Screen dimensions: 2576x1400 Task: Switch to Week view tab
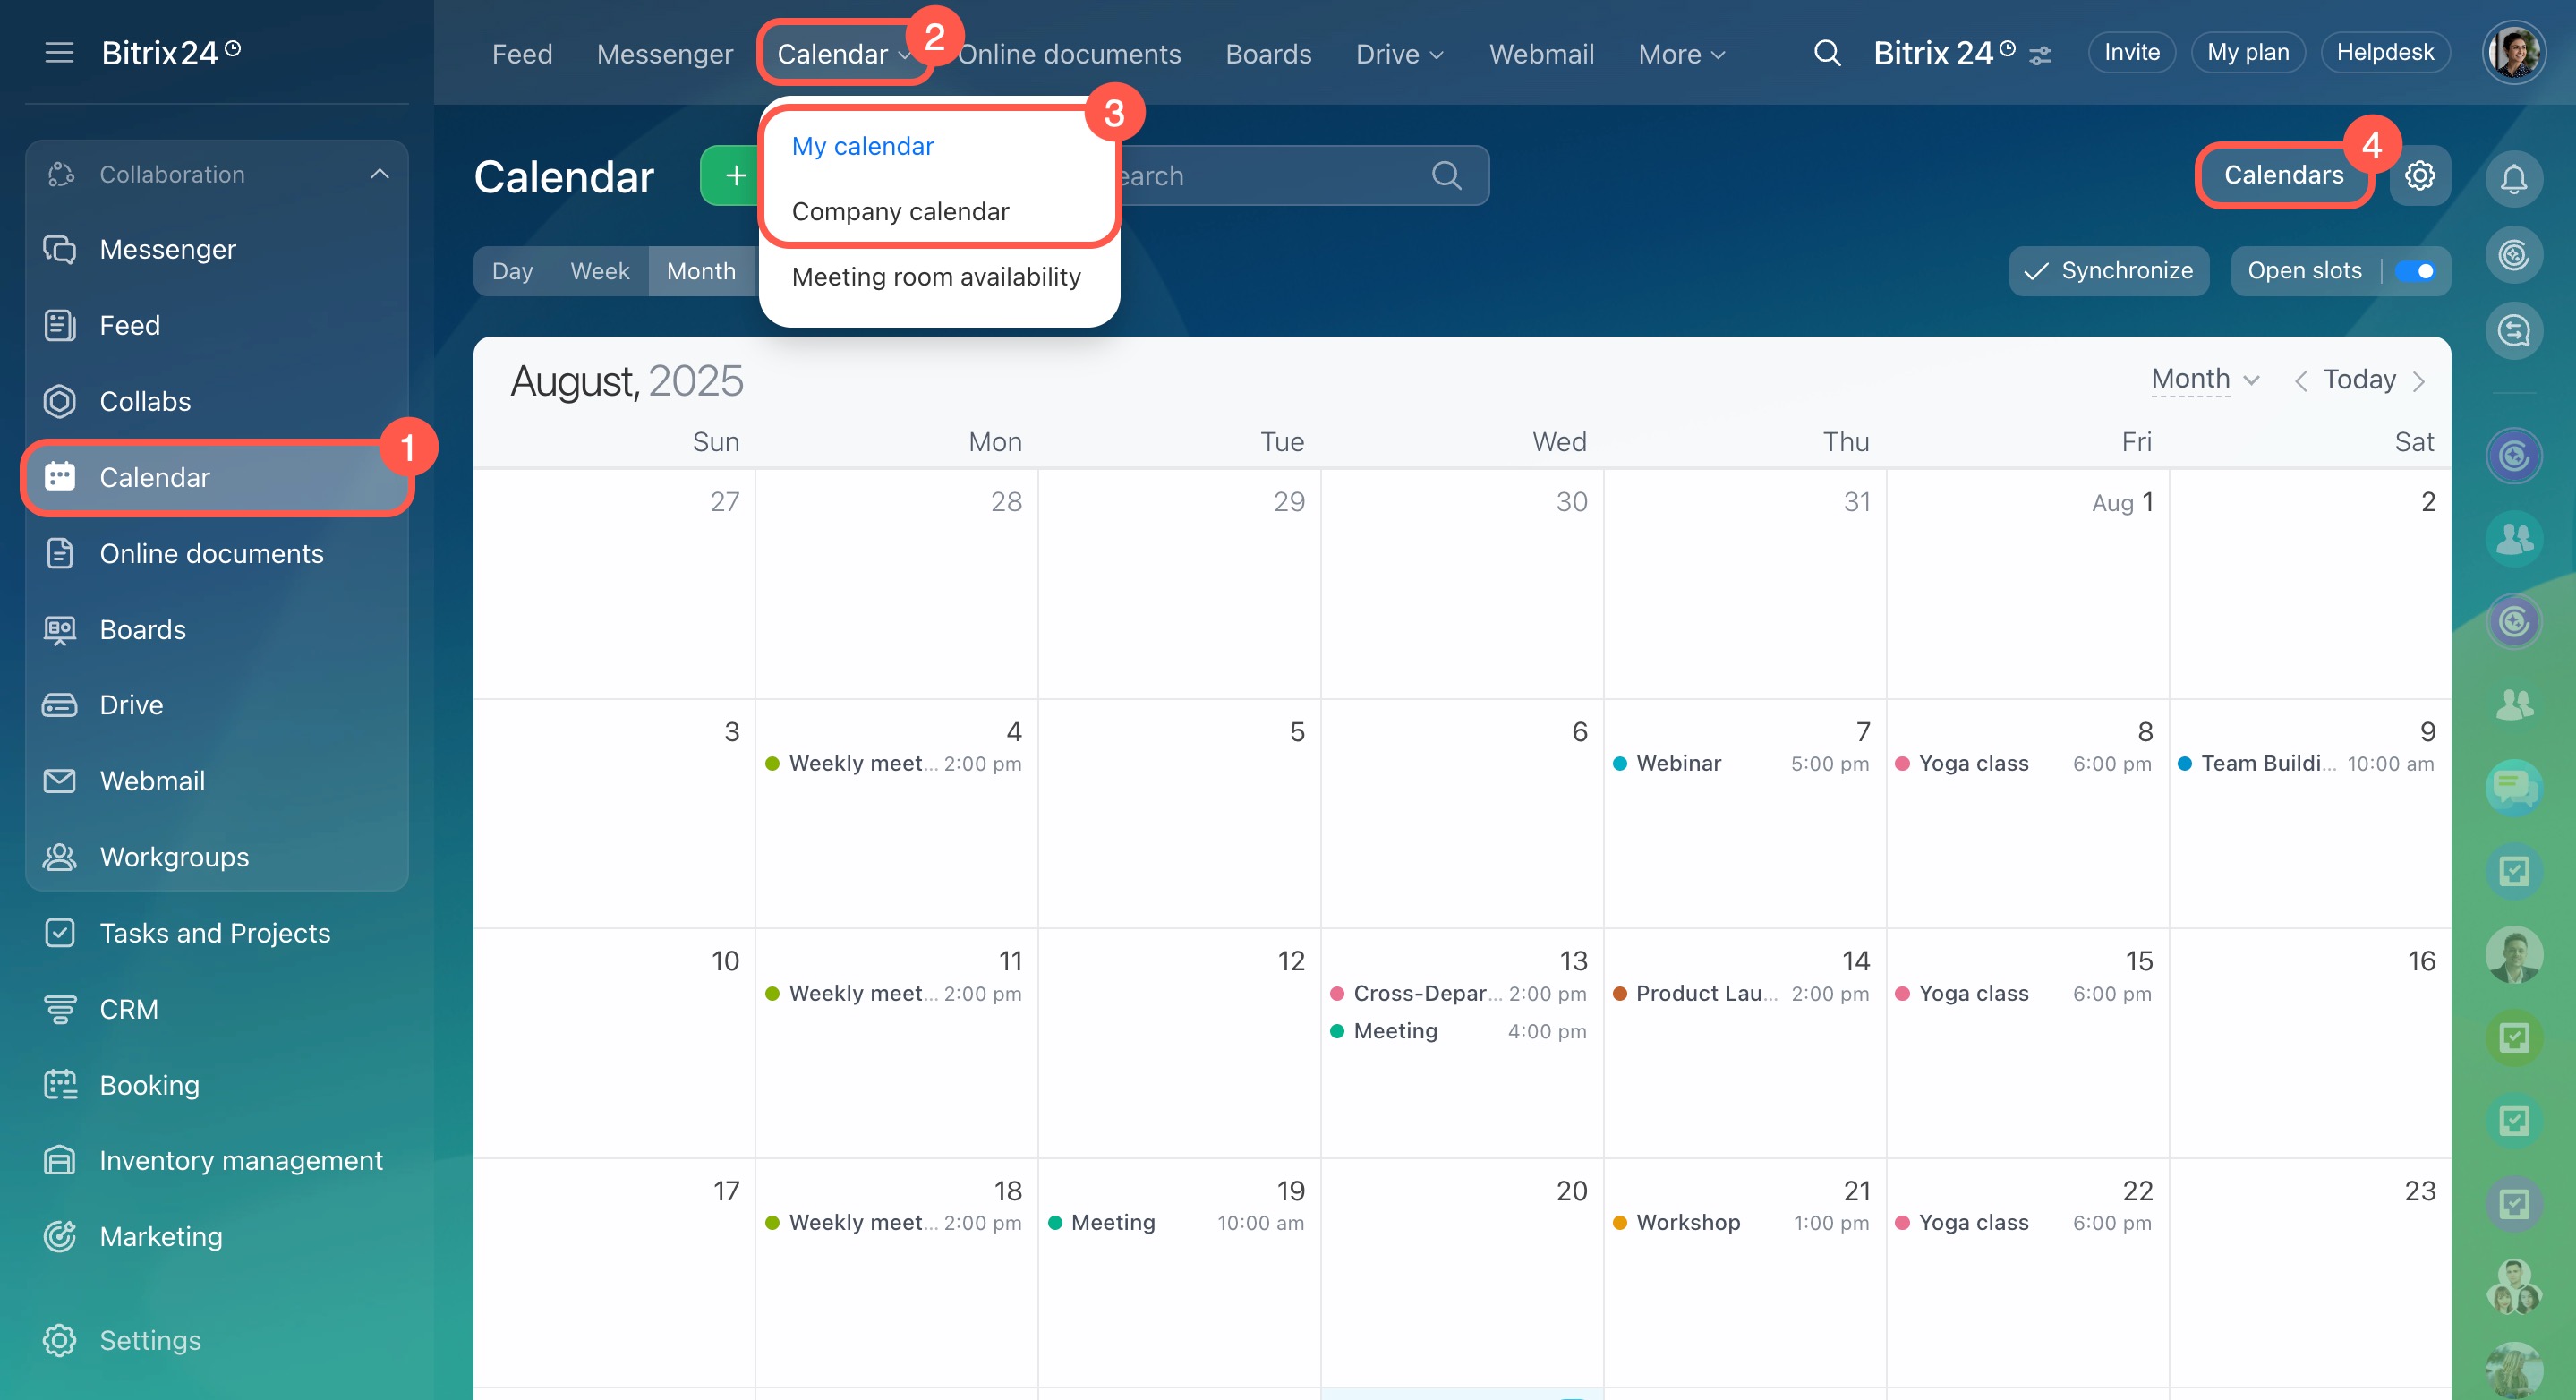coord(599,271)
